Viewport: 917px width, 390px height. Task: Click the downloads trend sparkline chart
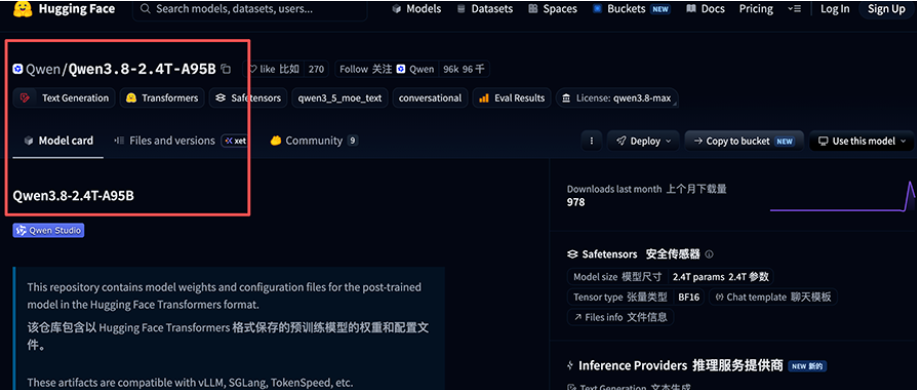[843, 196]
